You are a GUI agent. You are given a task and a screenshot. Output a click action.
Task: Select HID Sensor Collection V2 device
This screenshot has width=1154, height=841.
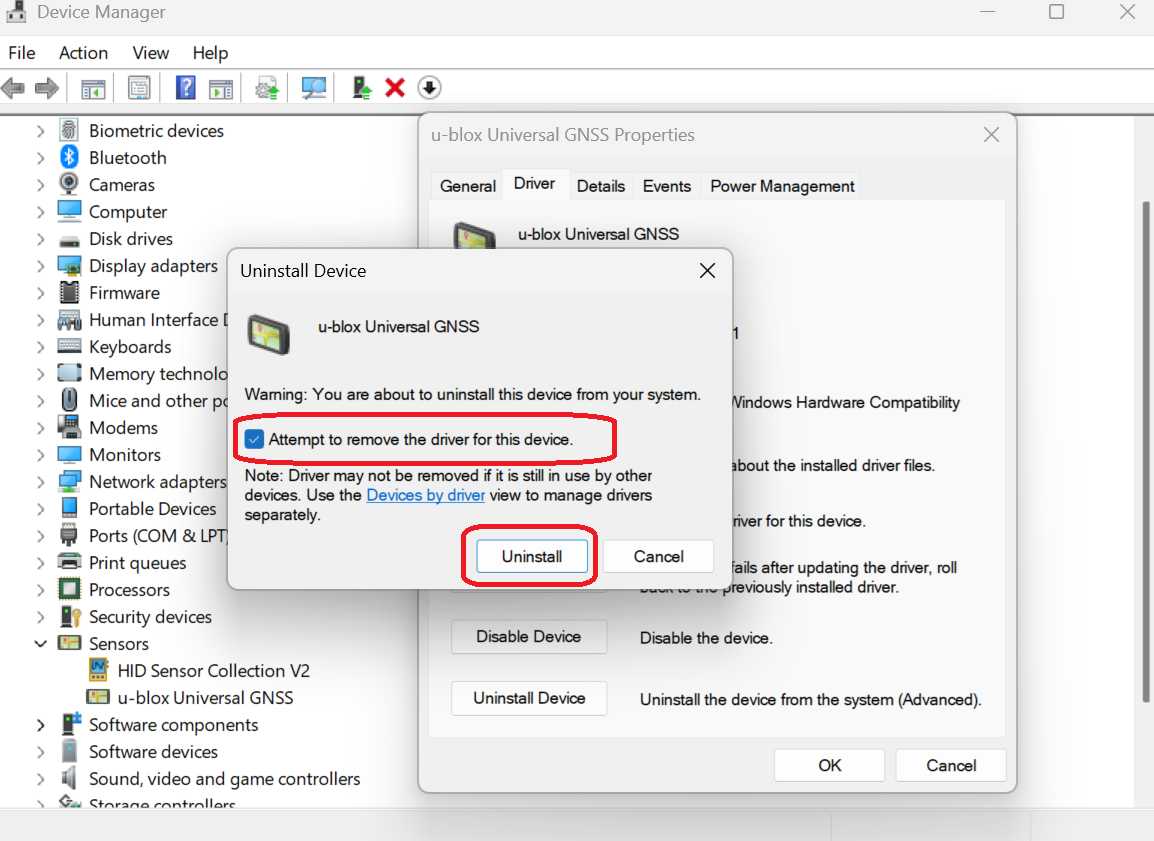(x=213, y=671)
